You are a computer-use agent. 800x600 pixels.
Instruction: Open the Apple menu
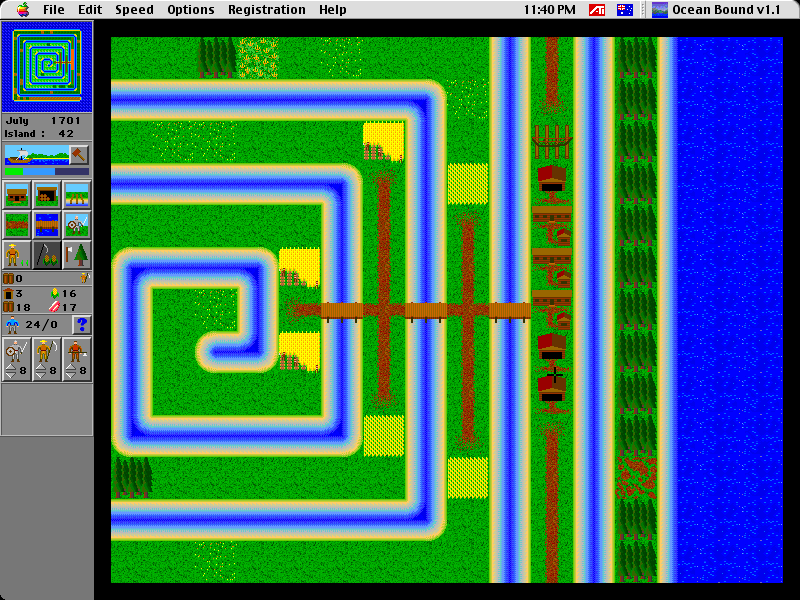(23, 9)
